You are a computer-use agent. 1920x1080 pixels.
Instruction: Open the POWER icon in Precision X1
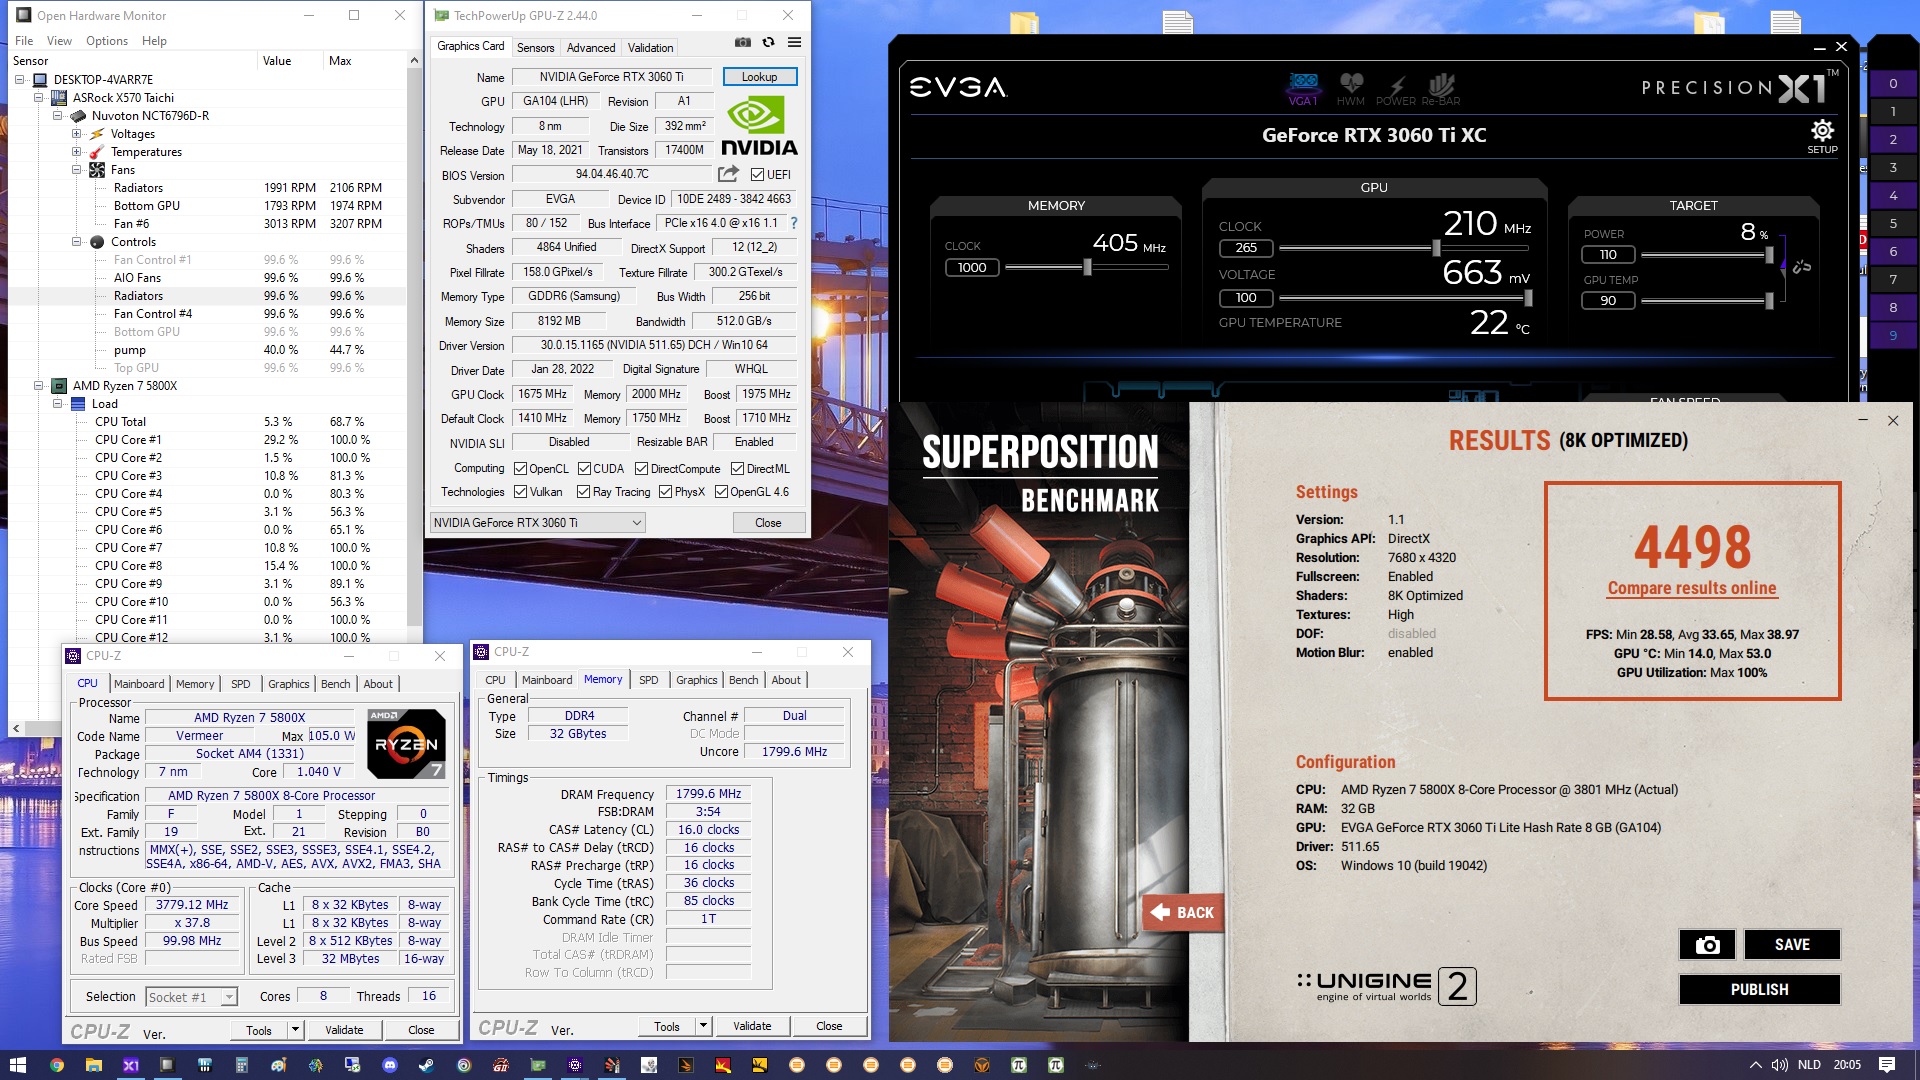pyautogui.click(x=1396, y=90)
